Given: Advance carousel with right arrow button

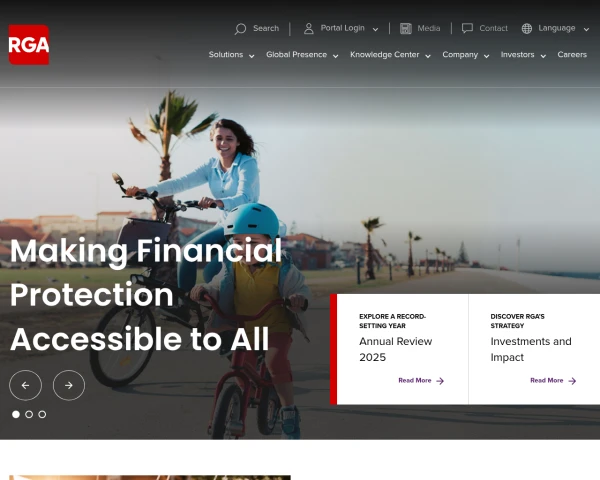Looking at the screenshot, I should (69, 385).
